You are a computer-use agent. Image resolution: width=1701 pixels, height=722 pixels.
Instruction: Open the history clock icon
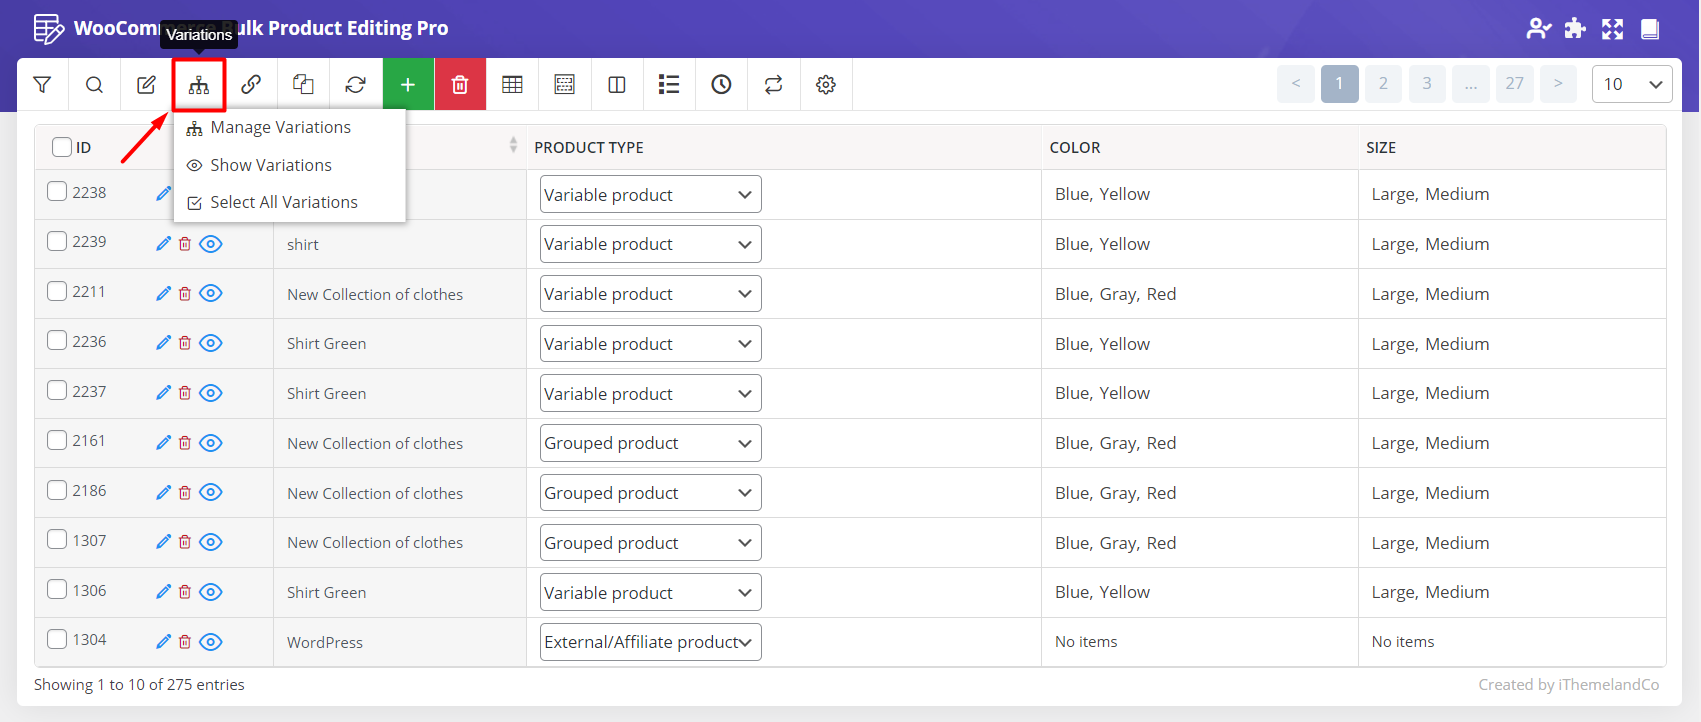721,85
